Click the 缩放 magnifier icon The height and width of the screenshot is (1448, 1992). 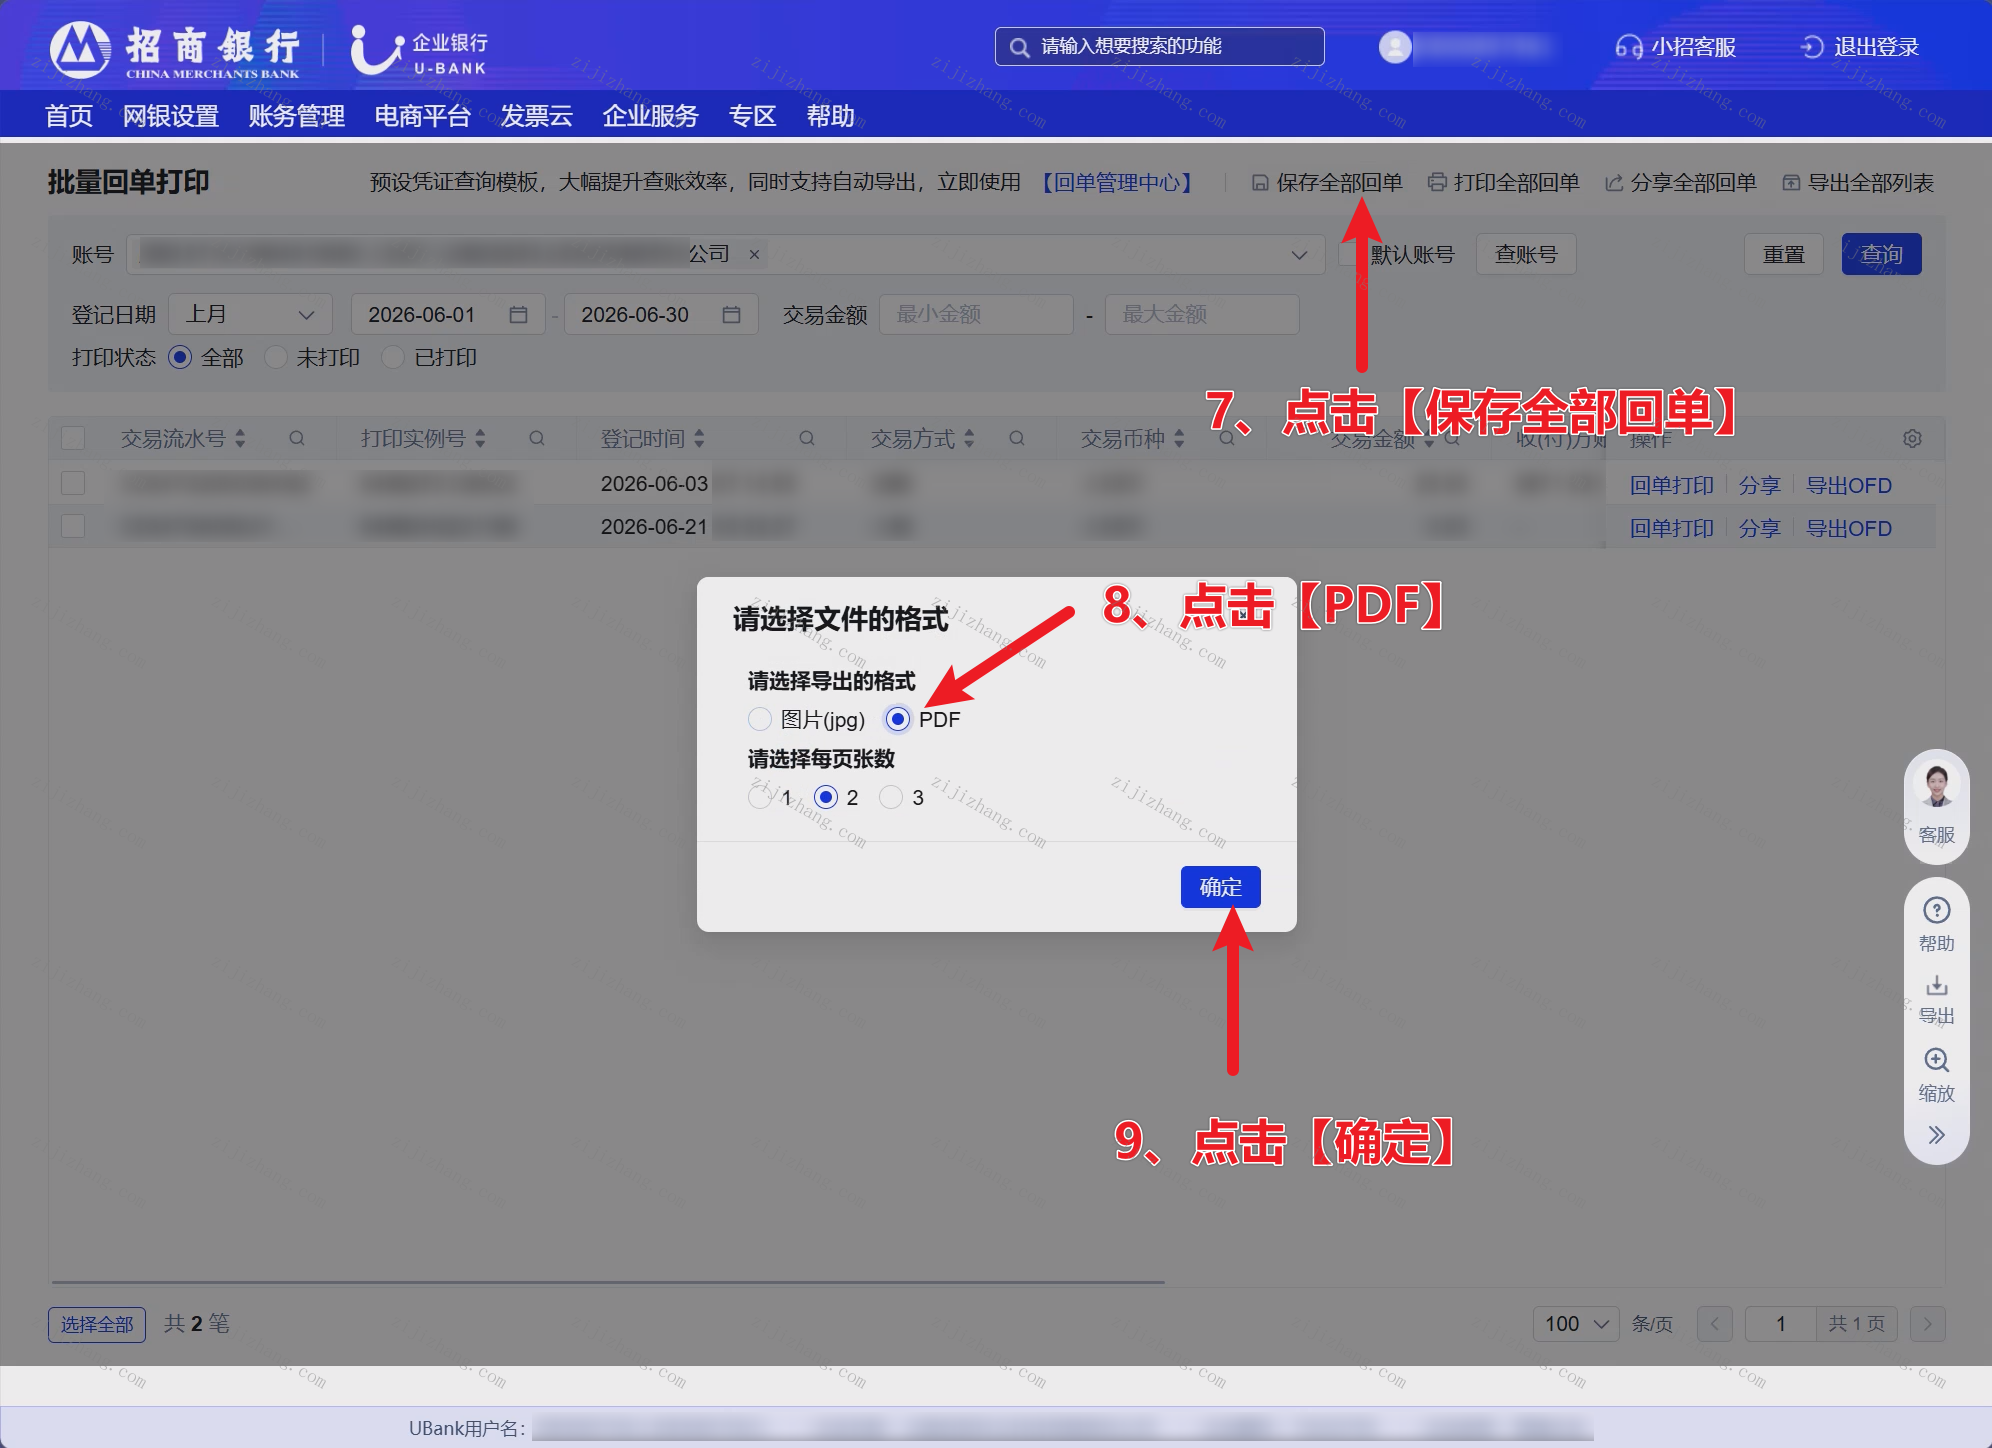pos(1936,1060)
